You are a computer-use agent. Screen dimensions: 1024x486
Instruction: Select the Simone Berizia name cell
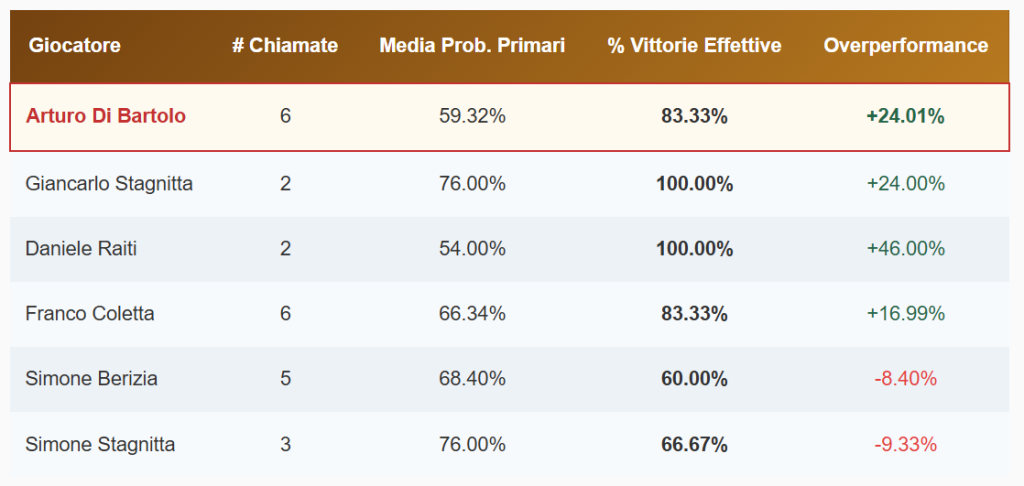coord(91,379)
